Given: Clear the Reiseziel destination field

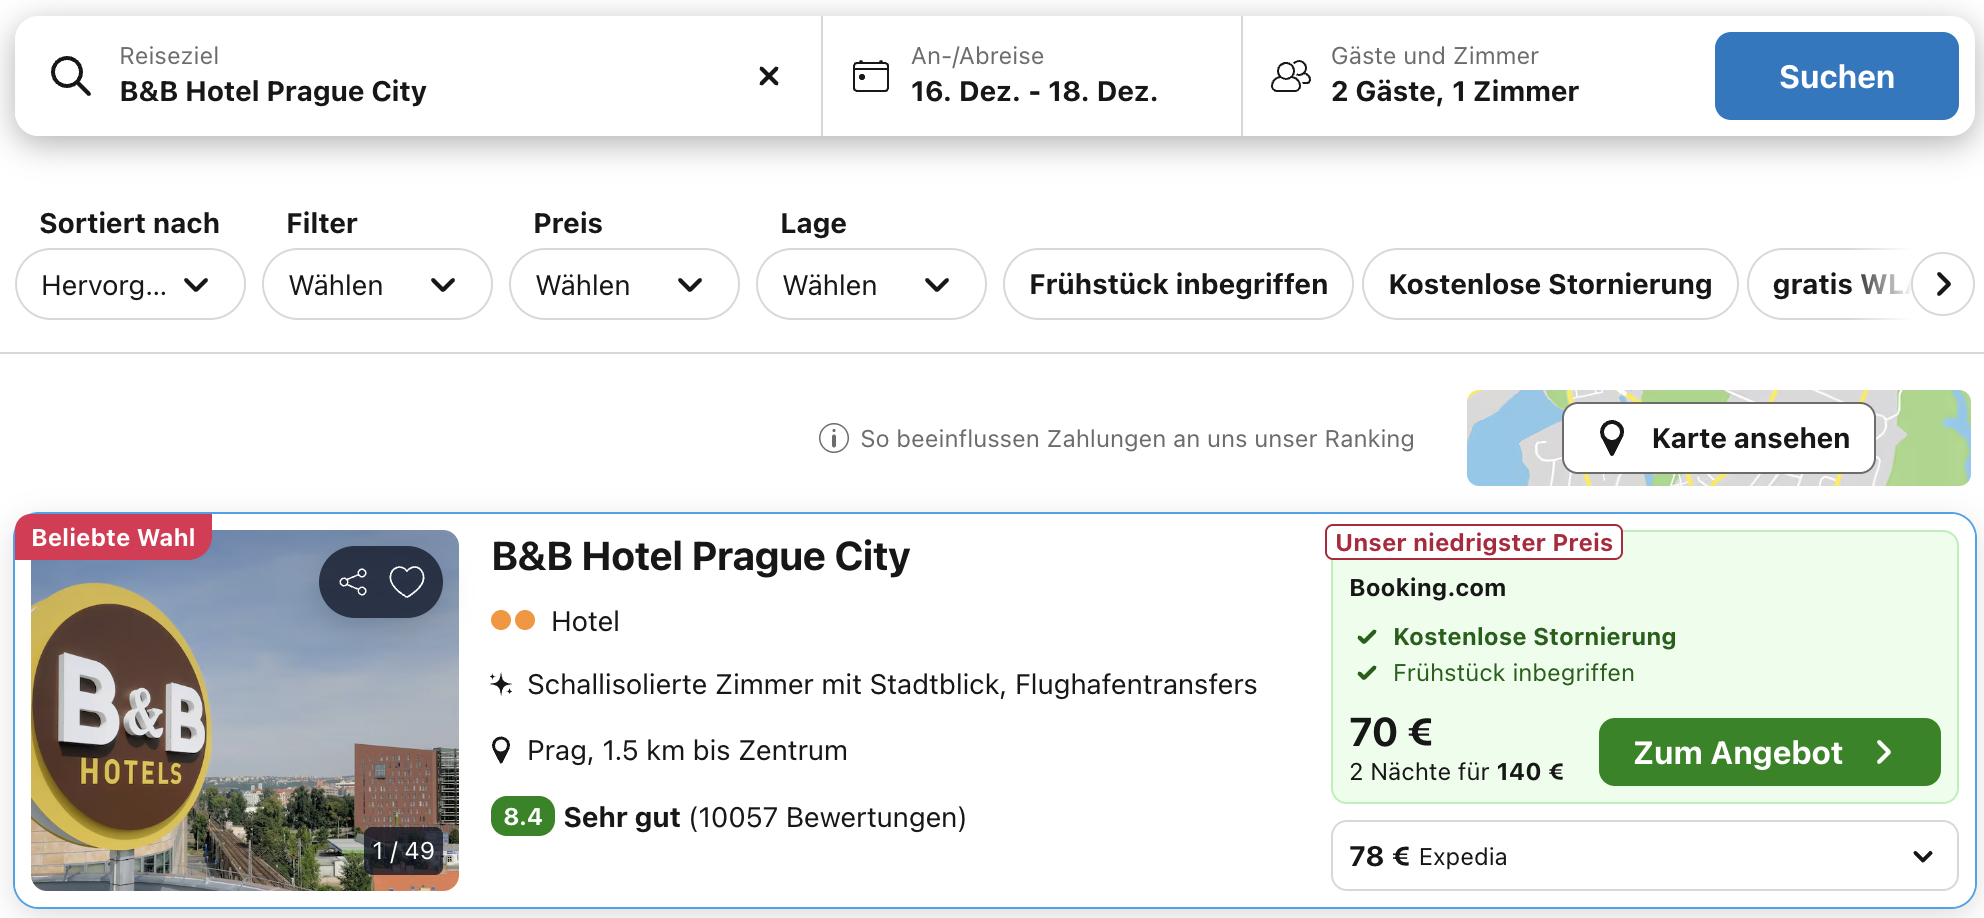Looking at the screenshot, I should (x=768, y=76).
